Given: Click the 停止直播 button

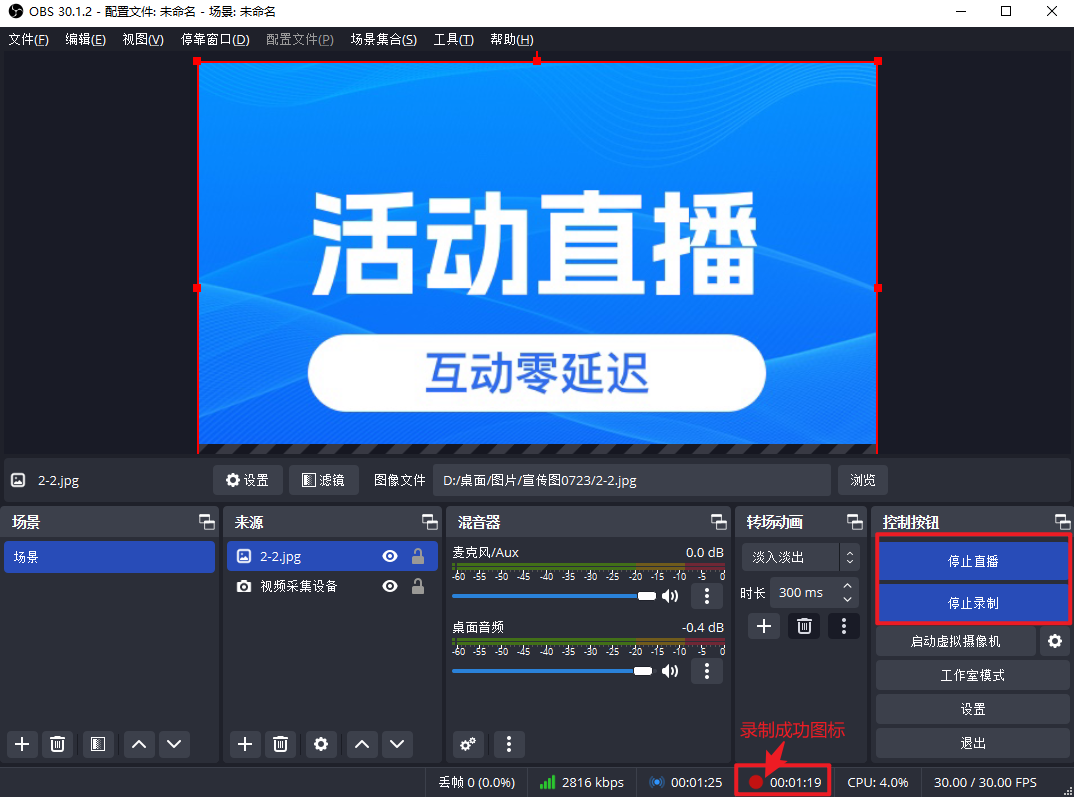Looking at the screenshot, I should [972, 561].
